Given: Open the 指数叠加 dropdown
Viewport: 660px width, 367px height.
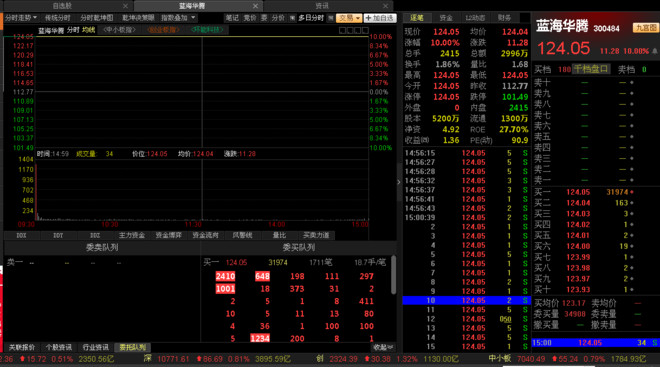Looking at the screenshot, I should pos(178,18).
